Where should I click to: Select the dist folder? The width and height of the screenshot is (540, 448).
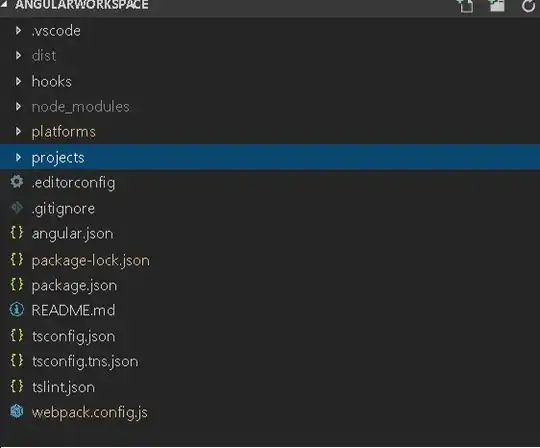(270, 56)
